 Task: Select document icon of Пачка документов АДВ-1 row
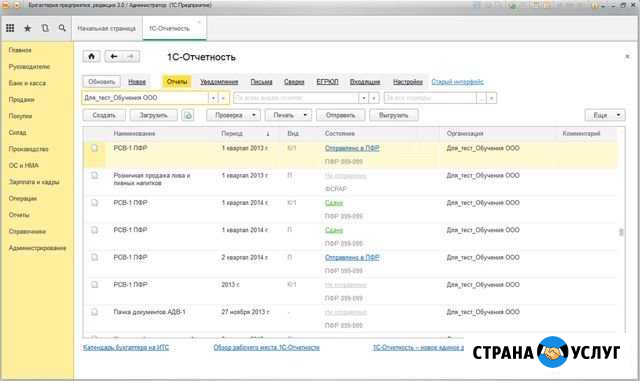point(94,312)
